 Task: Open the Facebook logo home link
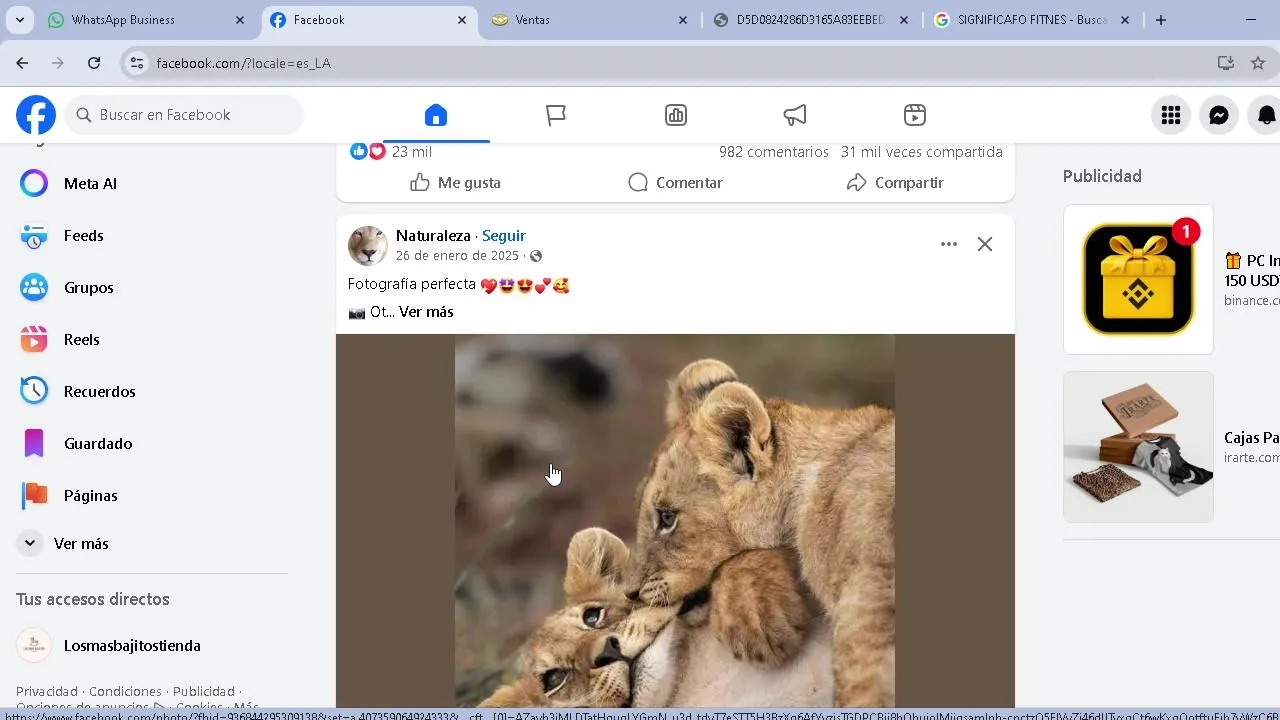[36, 115]
